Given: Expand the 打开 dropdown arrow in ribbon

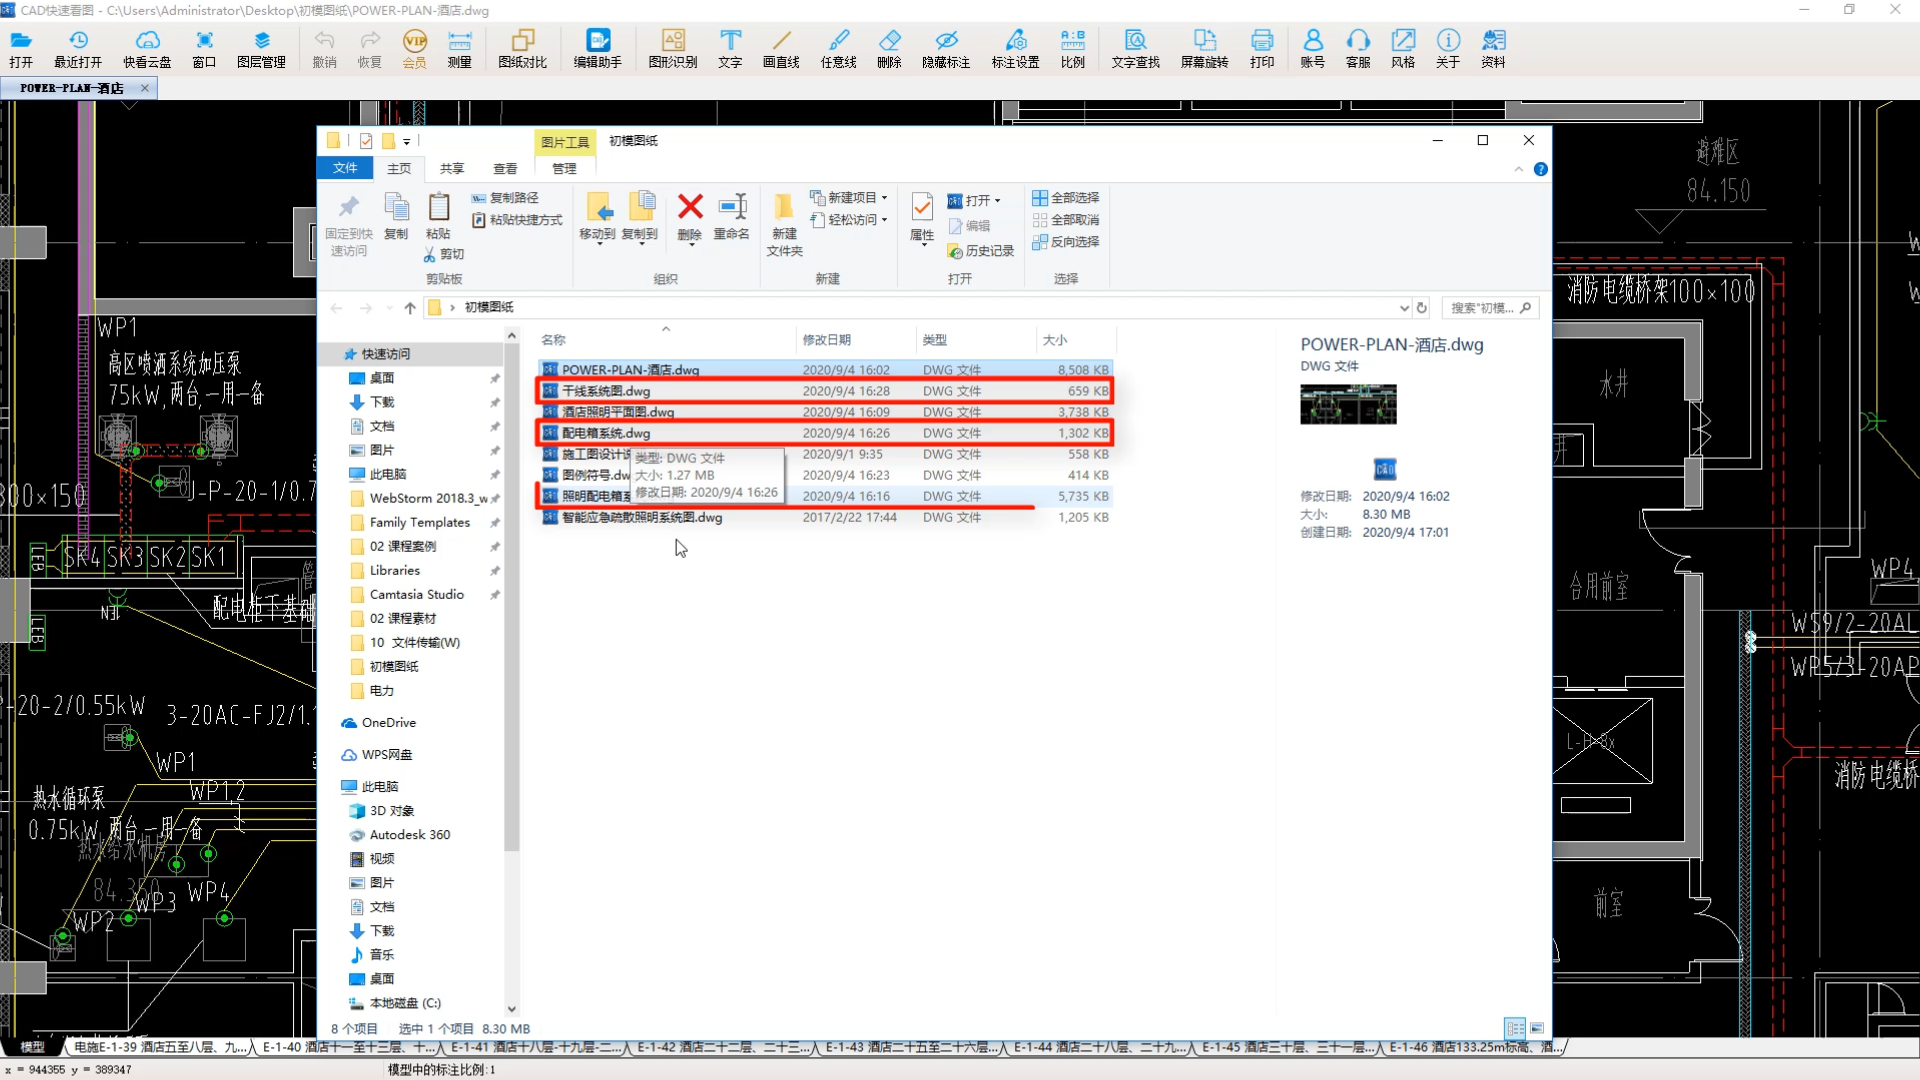Looking at the screenshot, I should click(998, 201).
